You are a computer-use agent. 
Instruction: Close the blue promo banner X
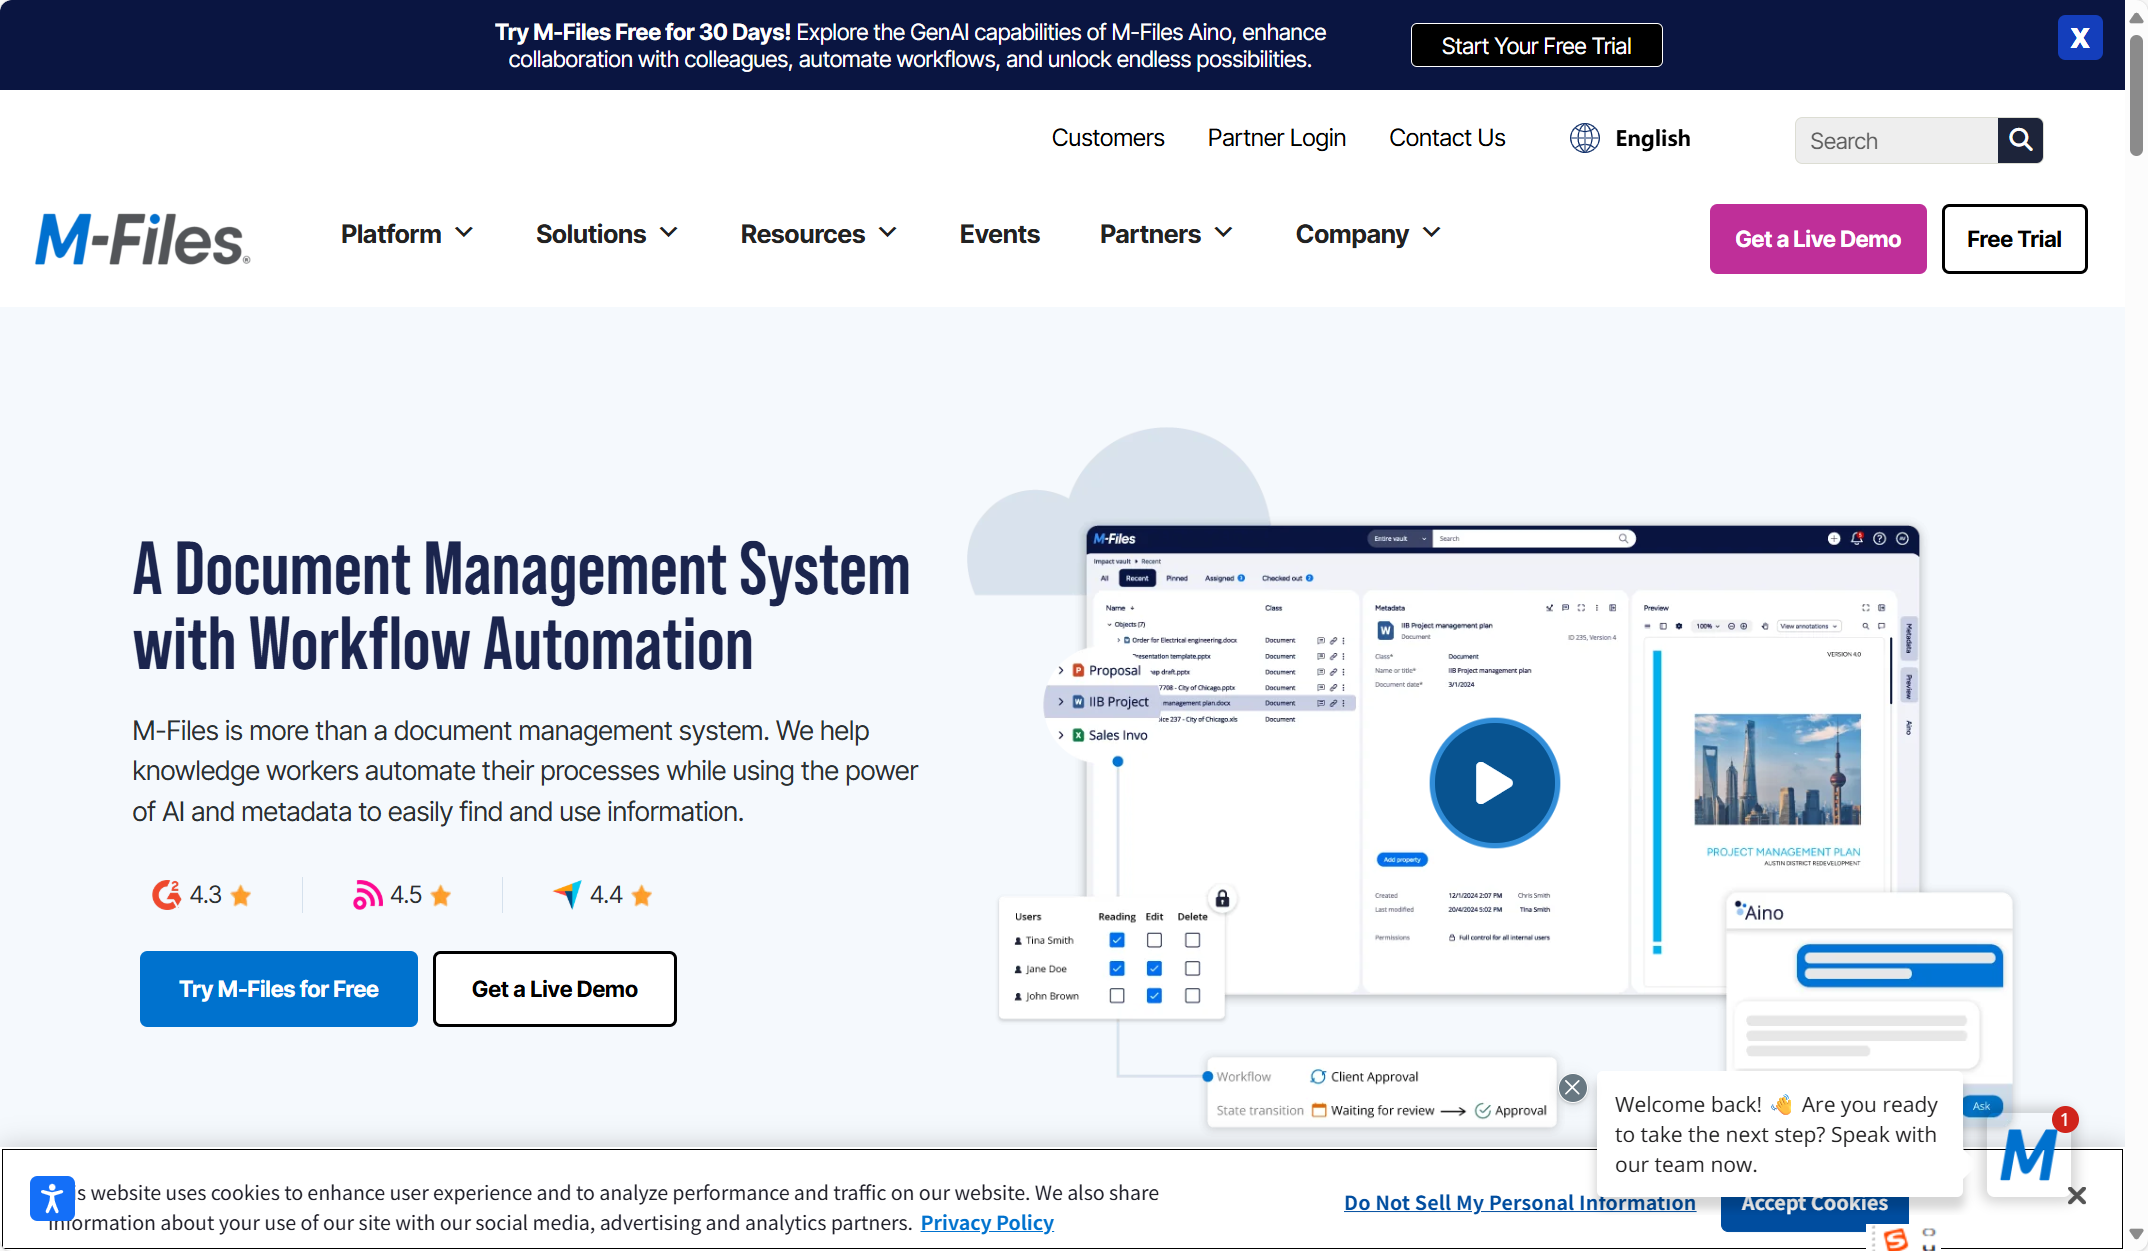point(2080,39)
